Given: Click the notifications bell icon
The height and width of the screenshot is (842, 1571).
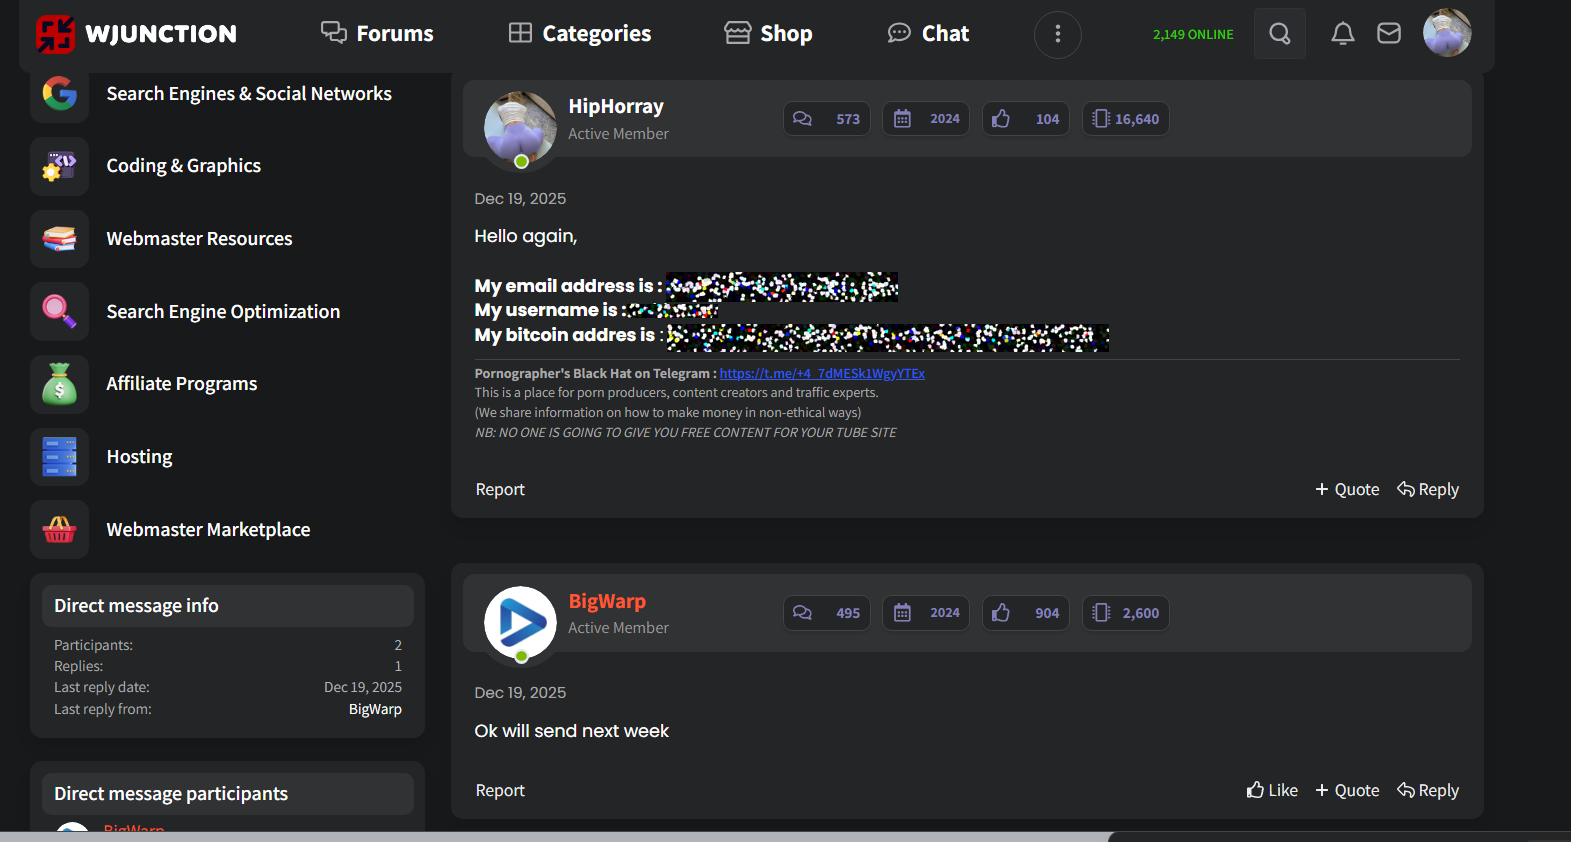Looking at the screenshot, I should coord(1342,34).
